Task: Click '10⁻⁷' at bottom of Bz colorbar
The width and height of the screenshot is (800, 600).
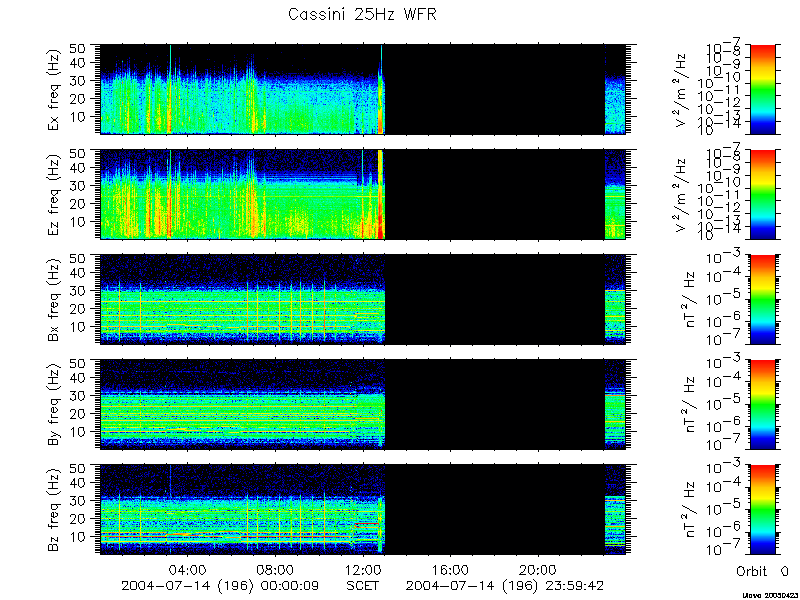Action: point(722,550)
